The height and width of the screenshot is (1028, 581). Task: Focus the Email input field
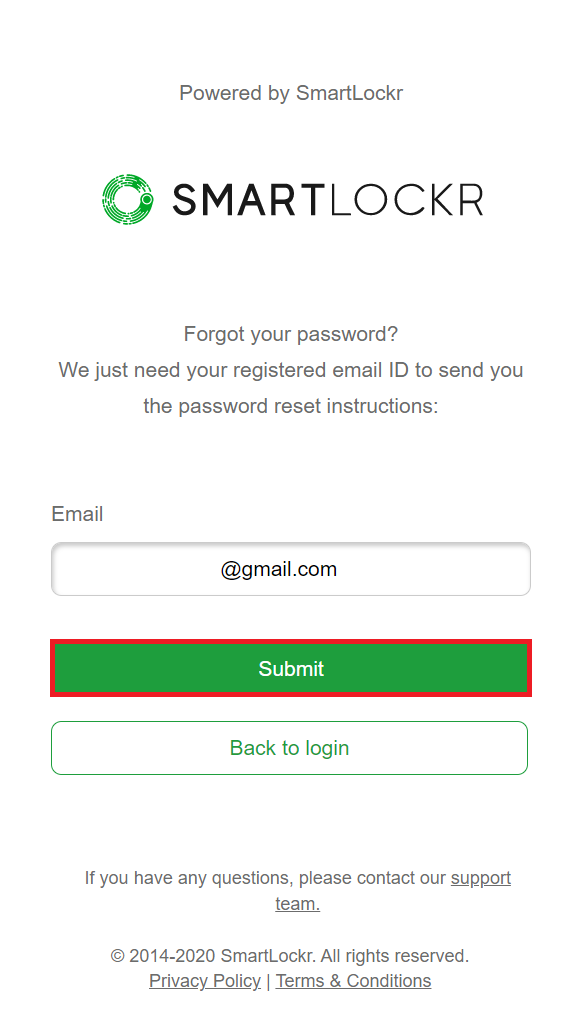290,569
